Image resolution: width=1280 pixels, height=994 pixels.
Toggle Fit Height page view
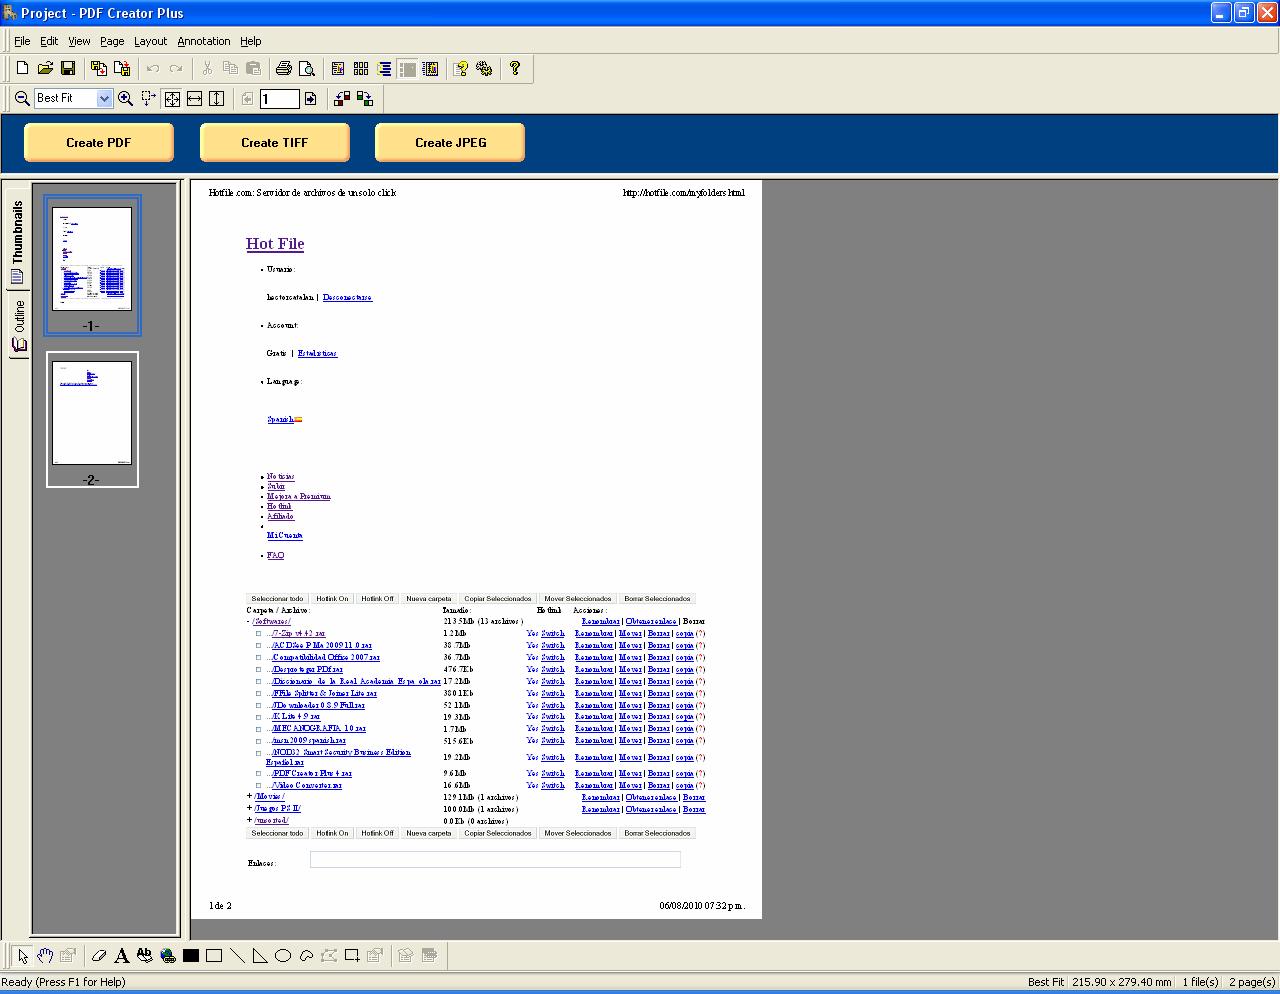[x=216, y=98]
